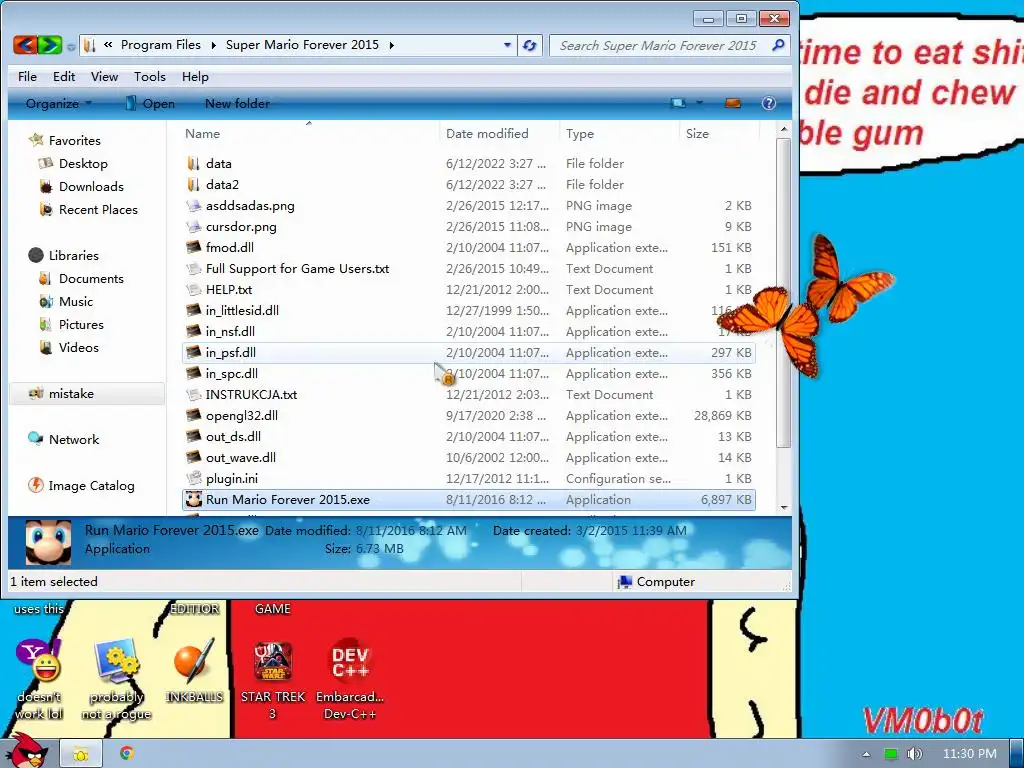This screenshot has height=768, width=1024.
Task: Click the blue Help question mark icon
Action: (769, 103)
